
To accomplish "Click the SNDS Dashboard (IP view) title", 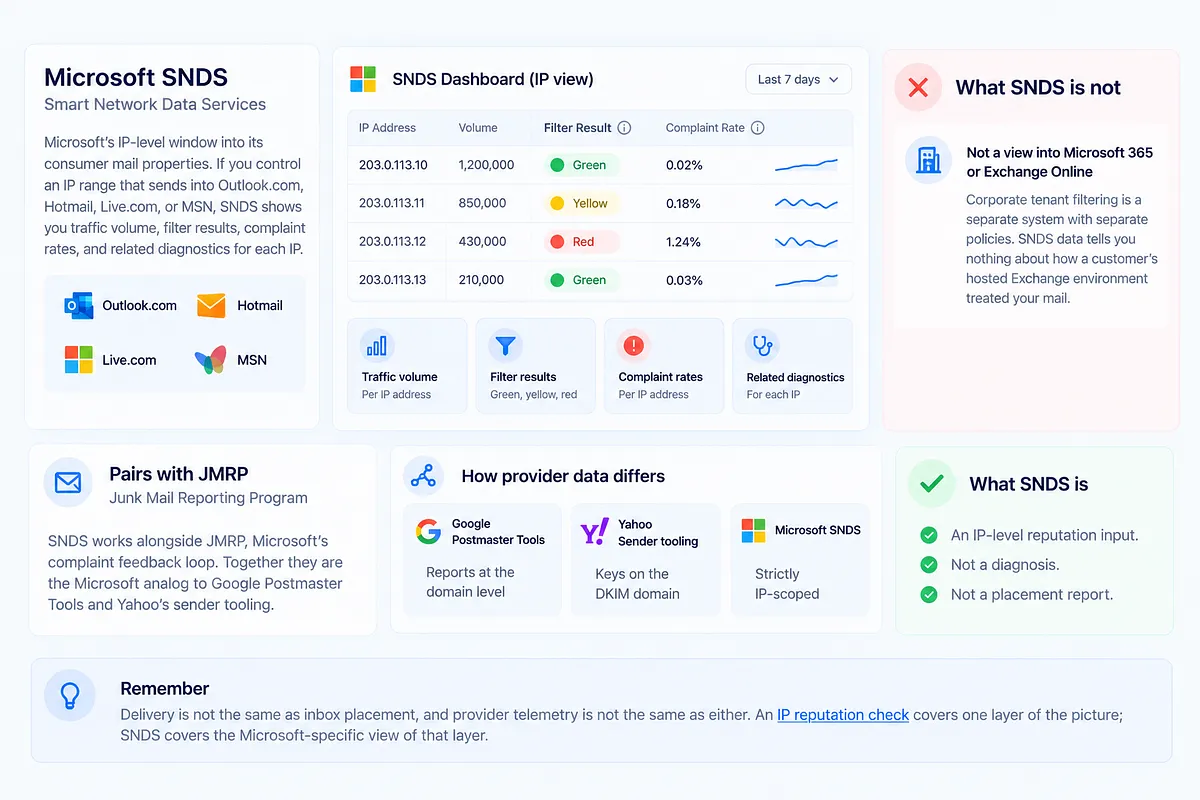I will pyautogui.click(x=493, y=79).
